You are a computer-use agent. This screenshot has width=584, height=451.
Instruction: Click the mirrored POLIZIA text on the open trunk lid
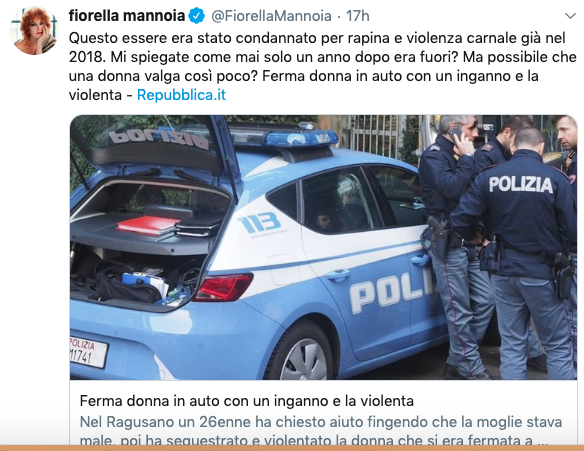159,139
